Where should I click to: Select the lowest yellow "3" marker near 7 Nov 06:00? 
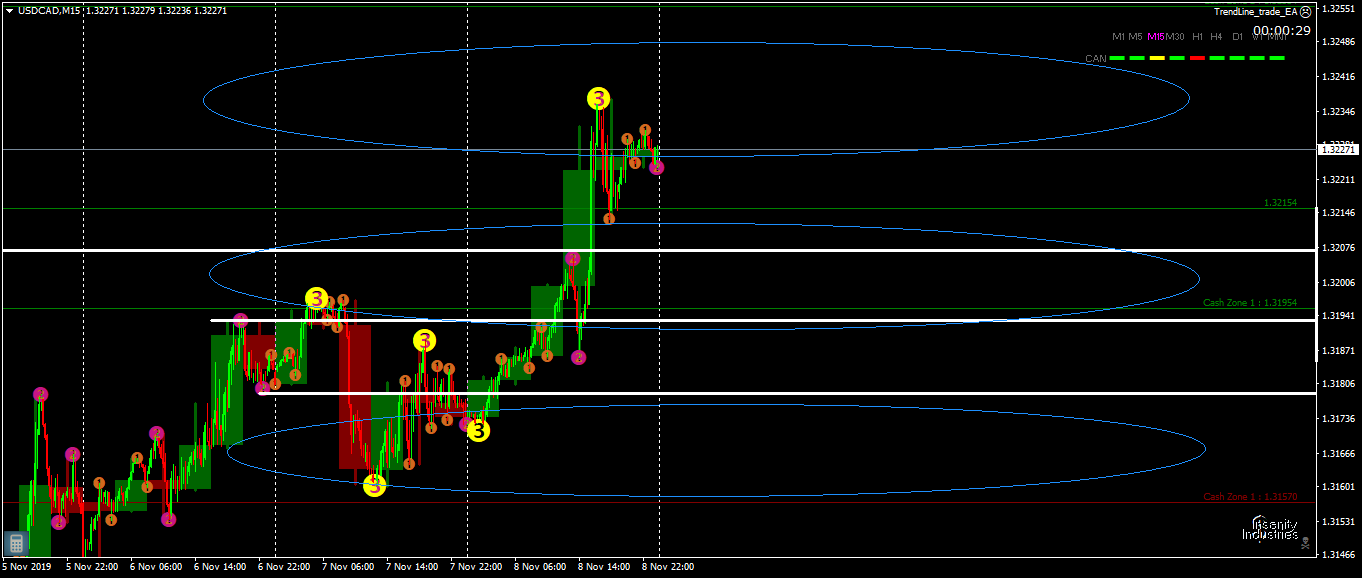(x=375, y=487)
